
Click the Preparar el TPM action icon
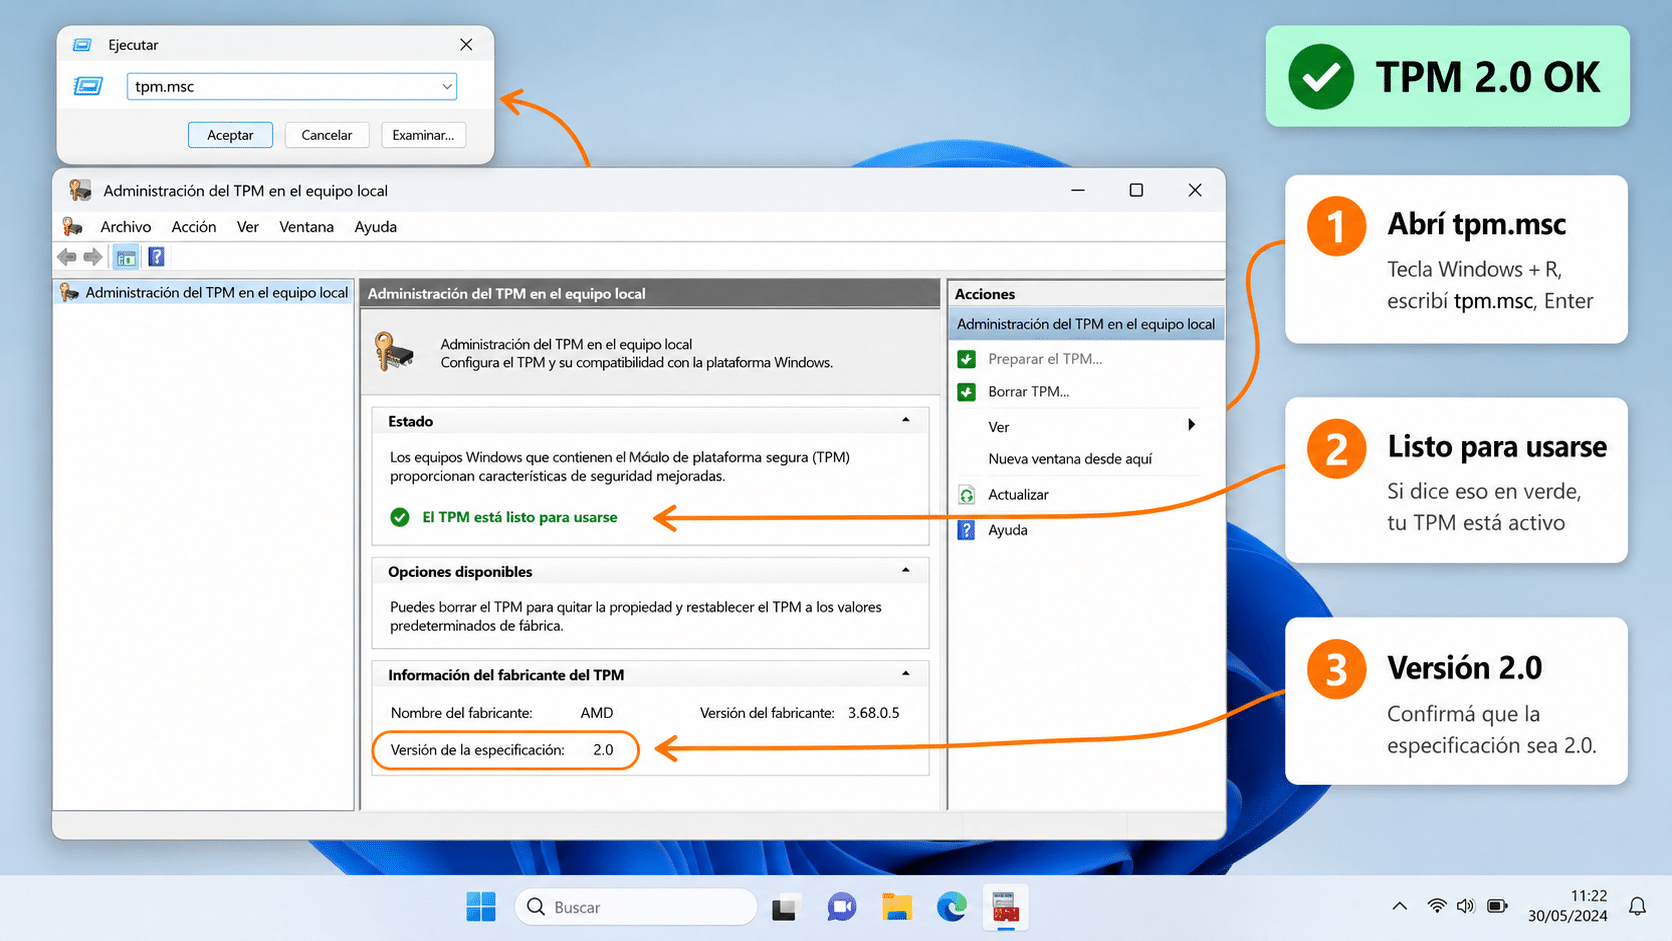click(x=967, y=359)
